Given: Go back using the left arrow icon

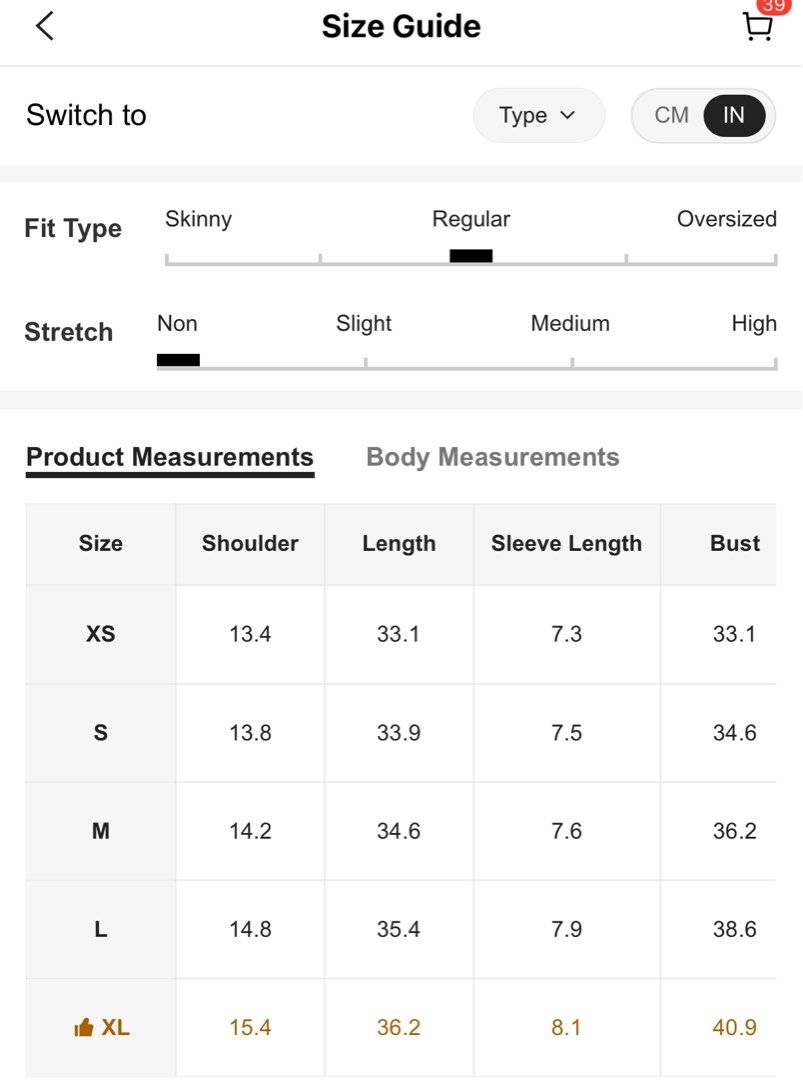Looking at the screenshot, I should 45,27.
